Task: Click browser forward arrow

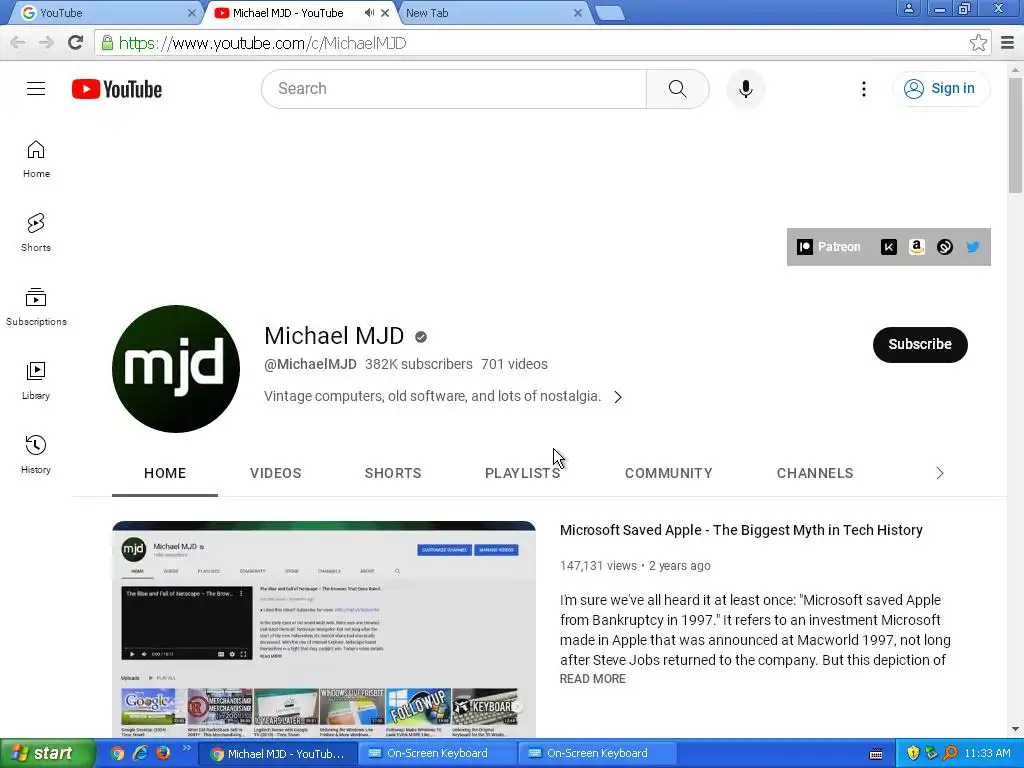Action: coord(46,43)
